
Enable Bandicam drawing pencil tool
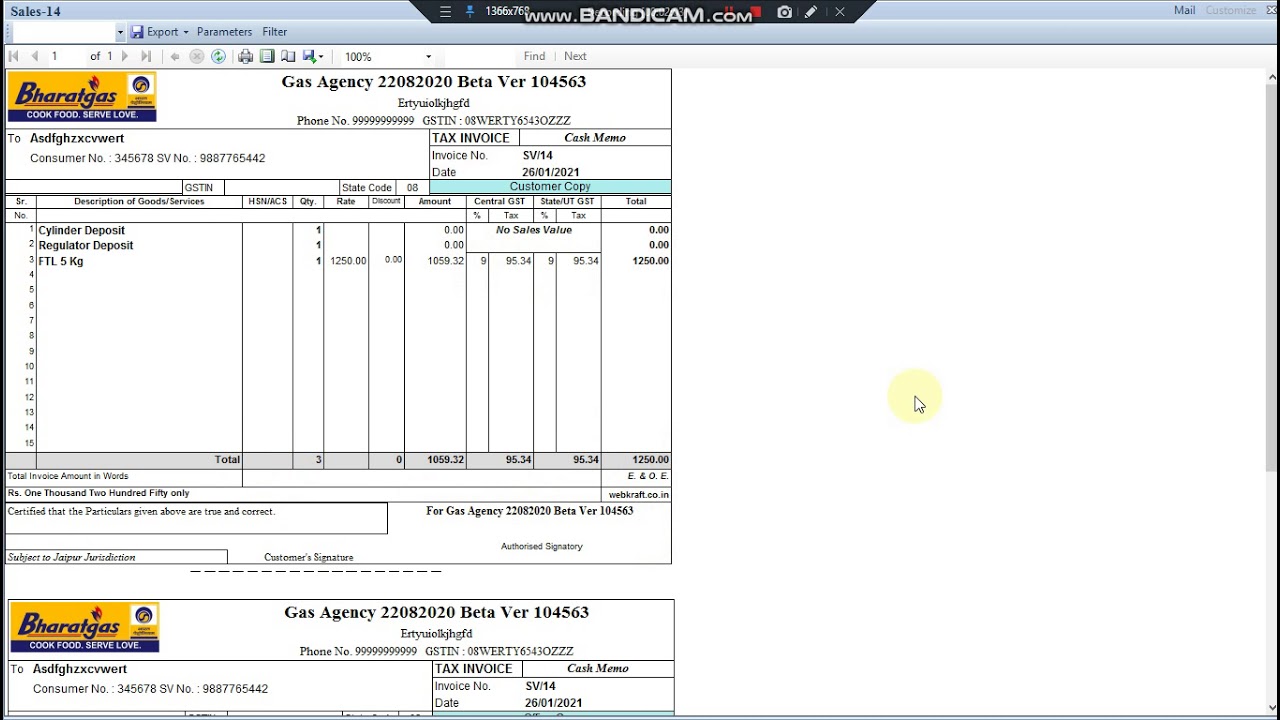pyautogui.click(x=811, y=12)
